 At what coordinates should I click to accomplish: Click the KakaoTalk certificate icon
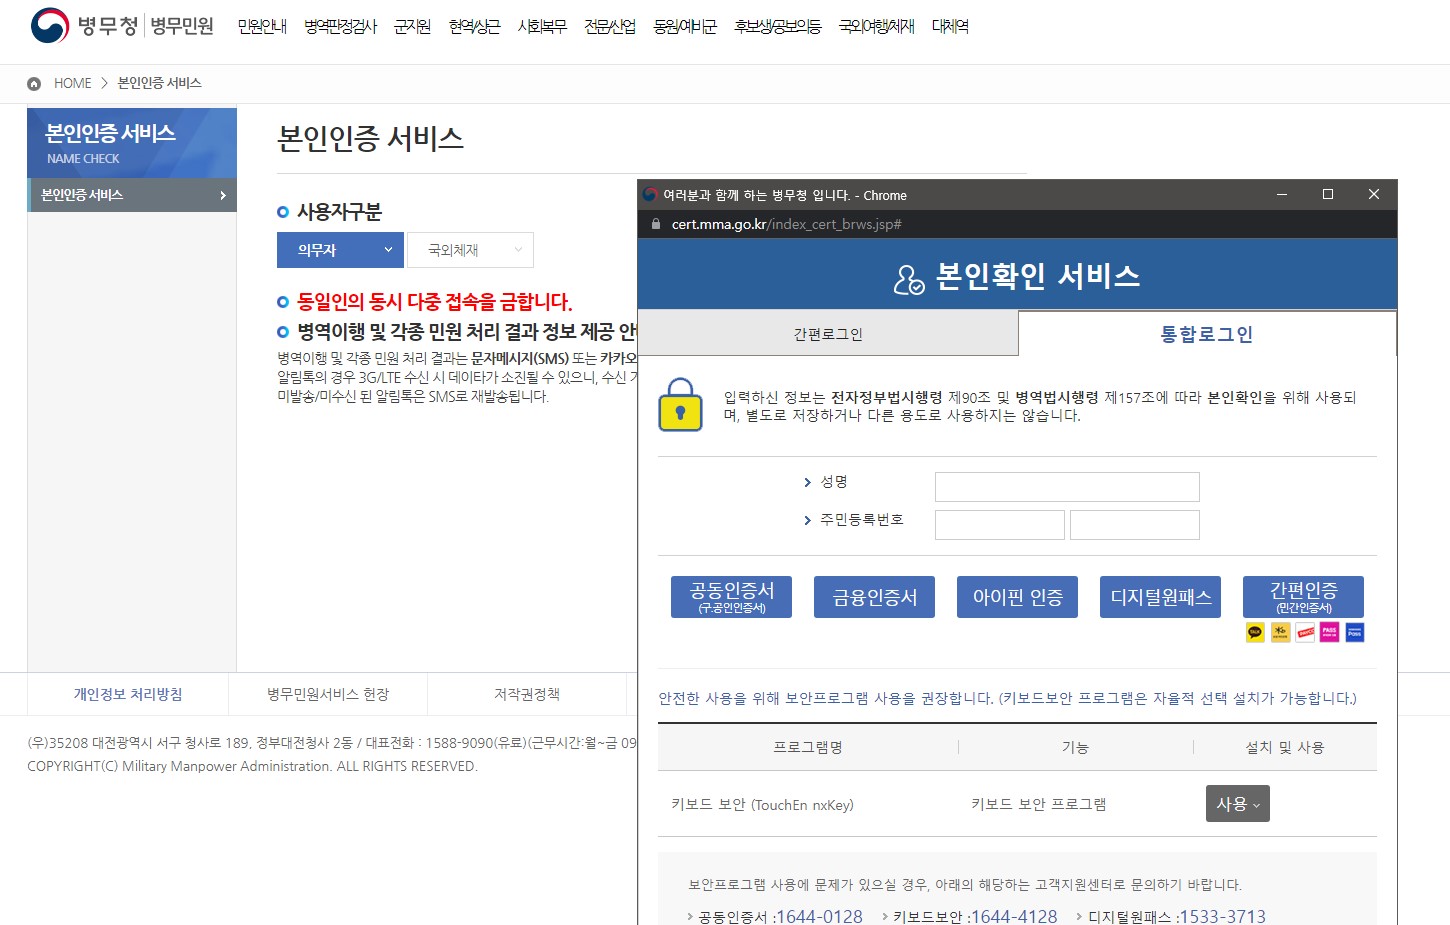tap(1256, 632)
